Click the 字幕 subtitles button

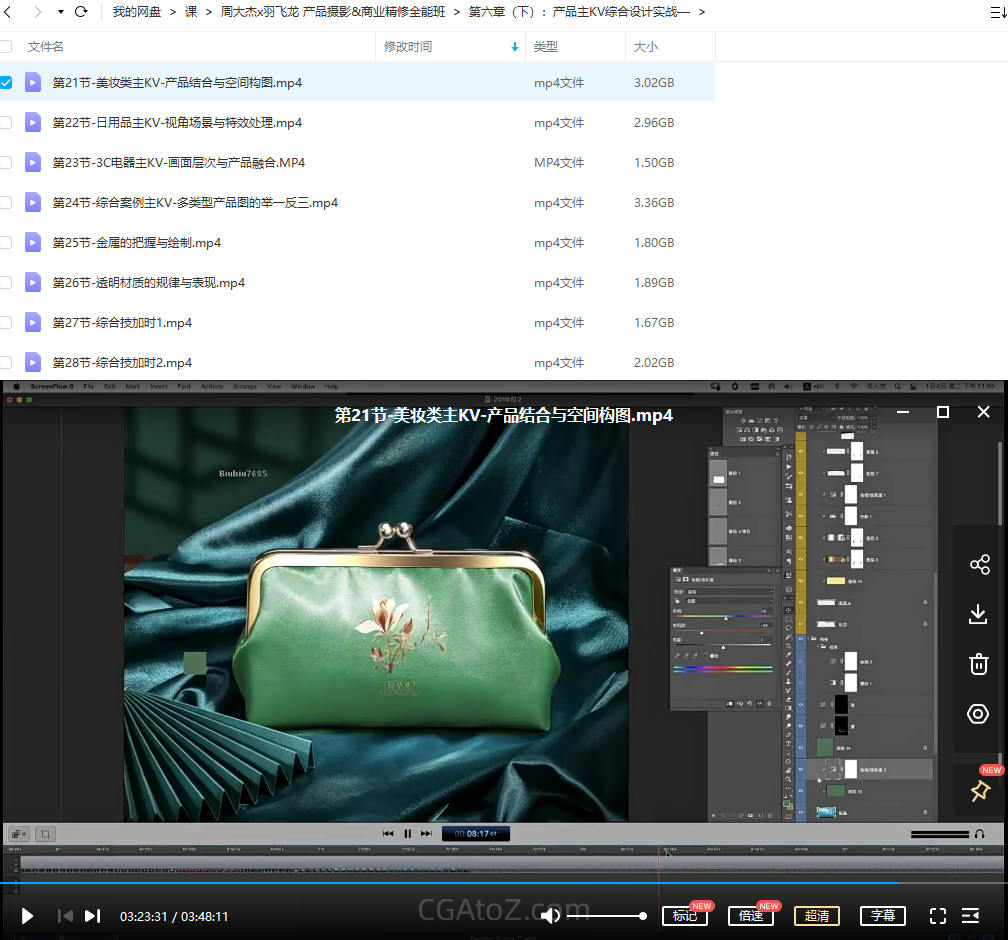882,915
